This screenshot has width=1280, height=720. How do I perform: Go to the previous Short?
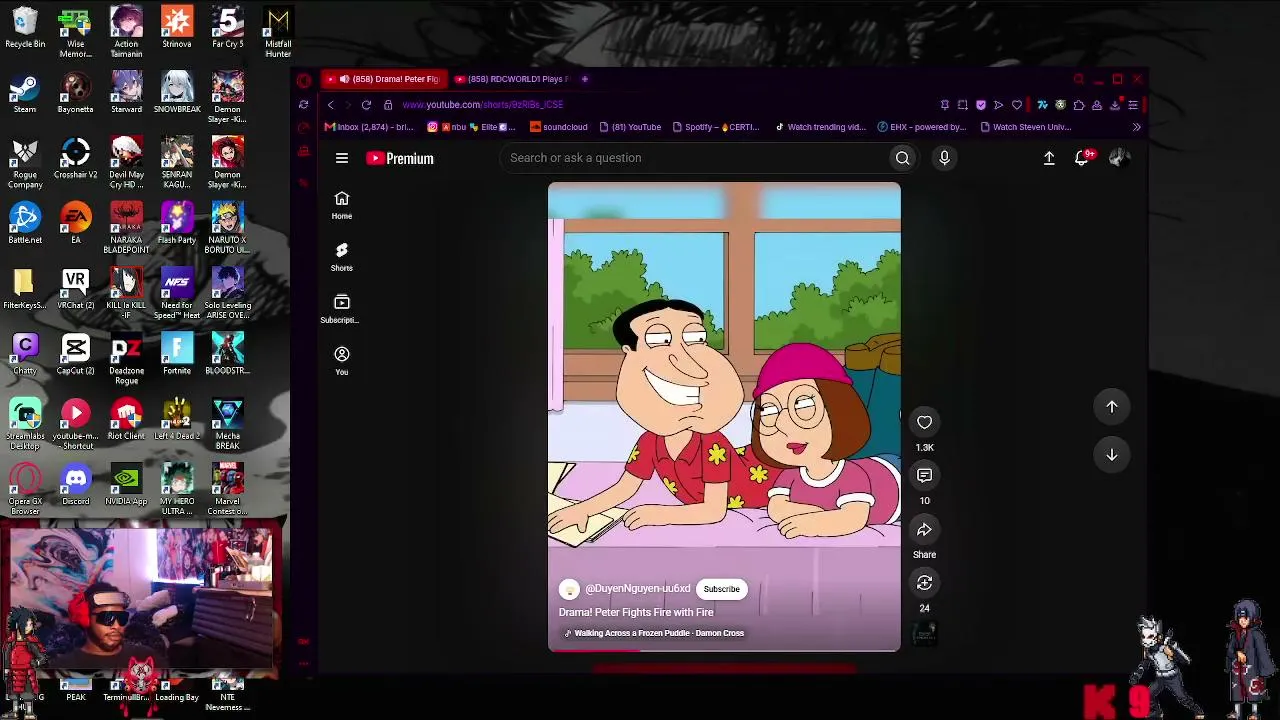pos(1112,407)
